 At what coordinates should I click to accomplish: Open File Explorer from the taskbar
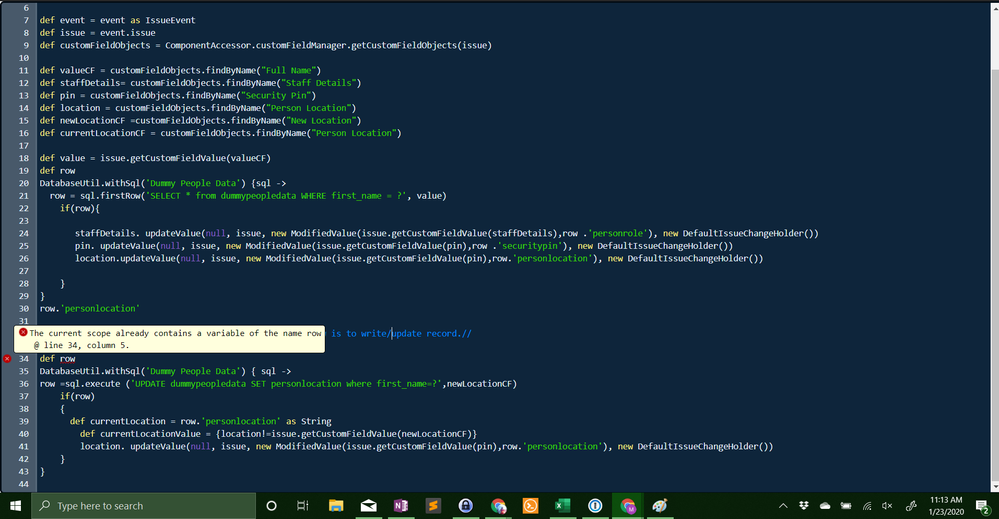tap(336, 506)
